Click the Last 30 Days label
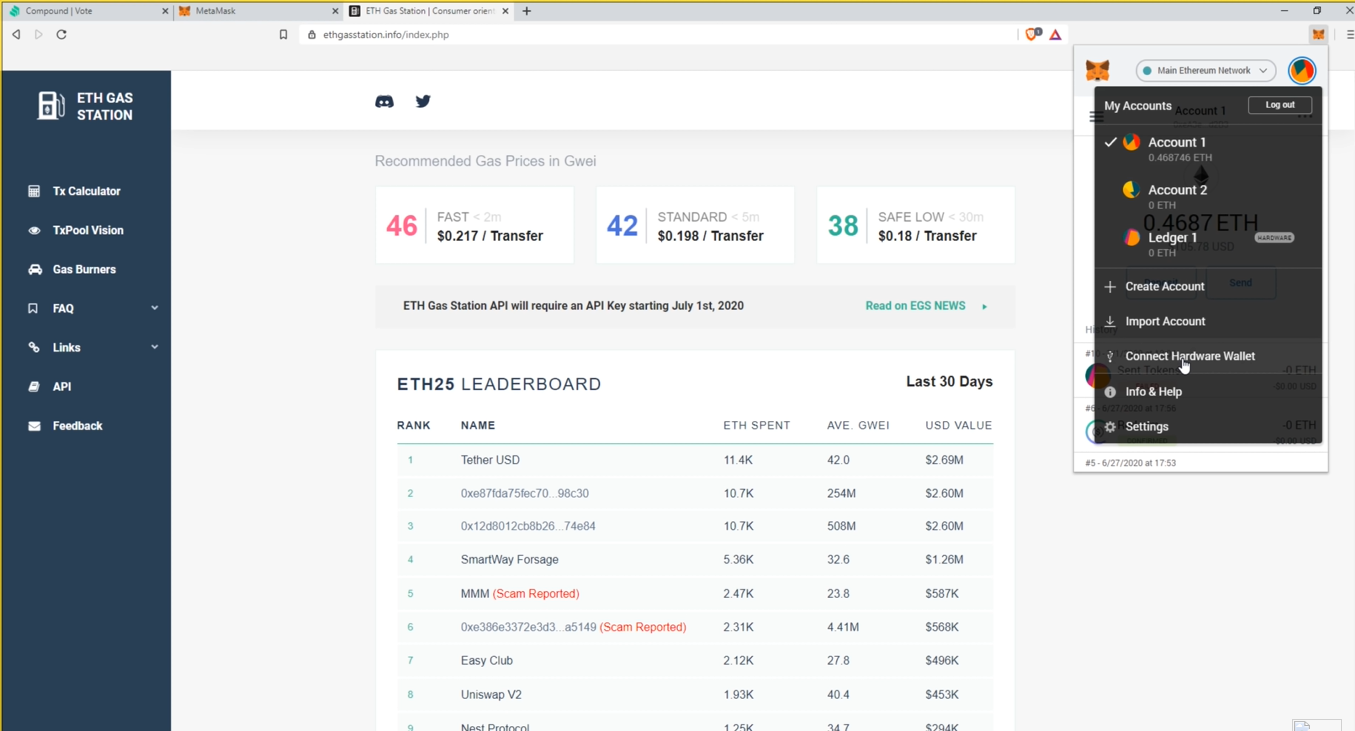 (949, 382)
